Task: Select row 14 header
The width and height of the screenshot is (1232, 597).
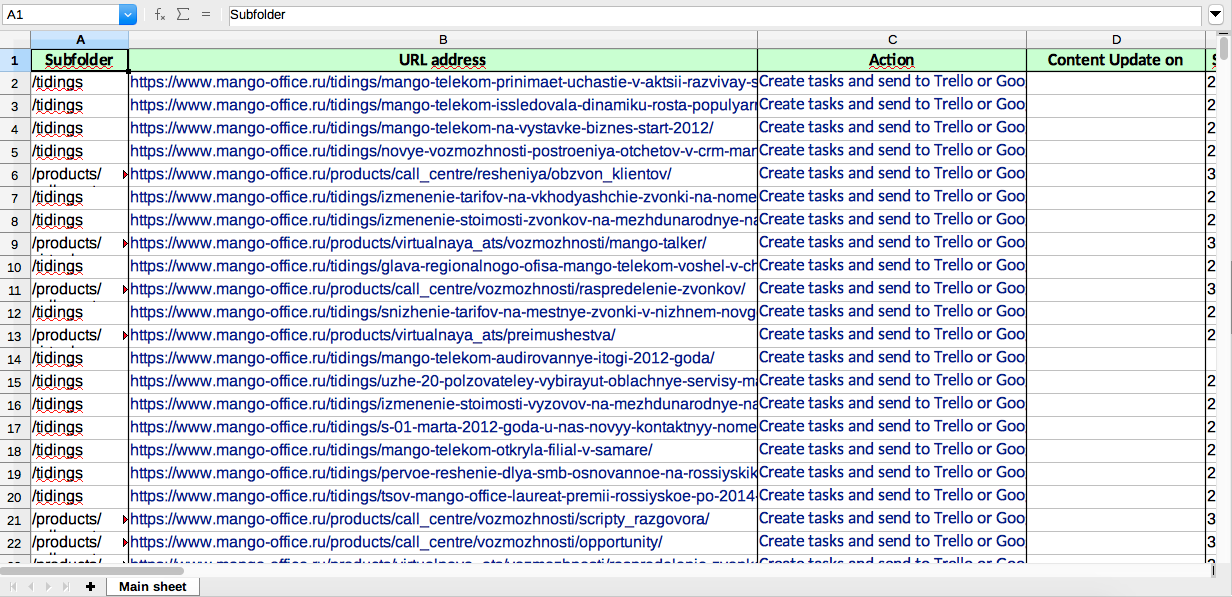Action: pos(15,358)
